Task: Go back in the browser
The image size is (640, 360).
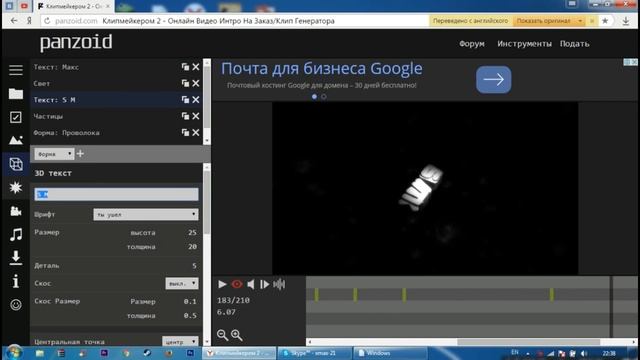Action: [x=14, y=21]
